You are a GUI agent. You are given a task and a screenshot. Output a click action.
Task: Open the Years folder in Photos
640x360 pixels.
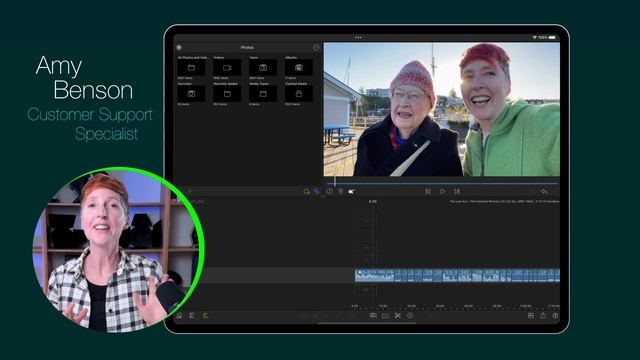tap(263, 68)
